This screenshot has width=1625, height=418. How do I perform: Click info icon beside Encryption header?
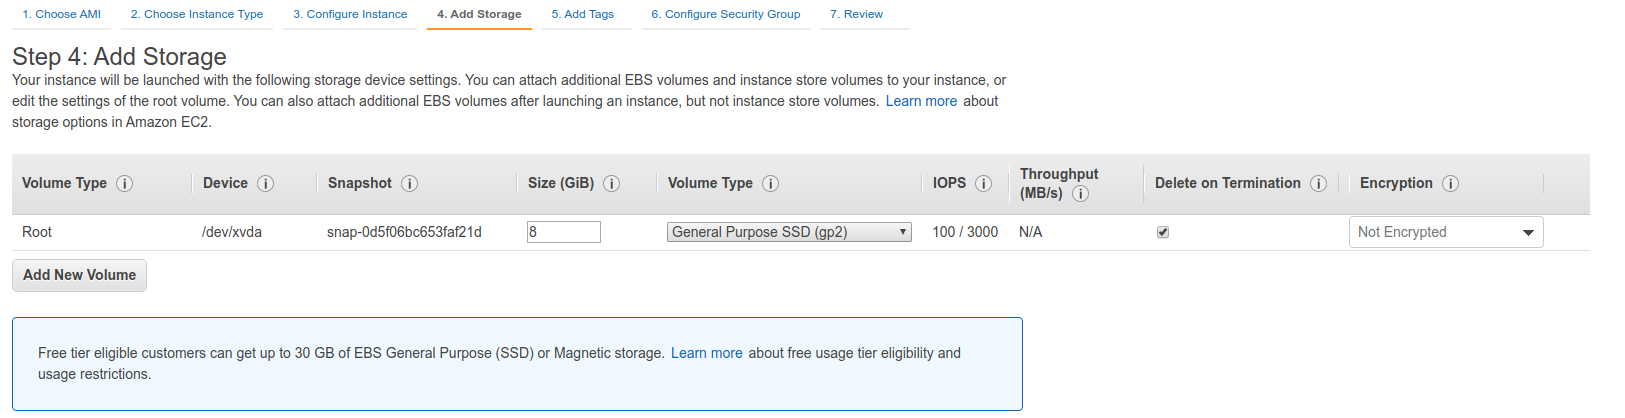(x=1451, y=183)
